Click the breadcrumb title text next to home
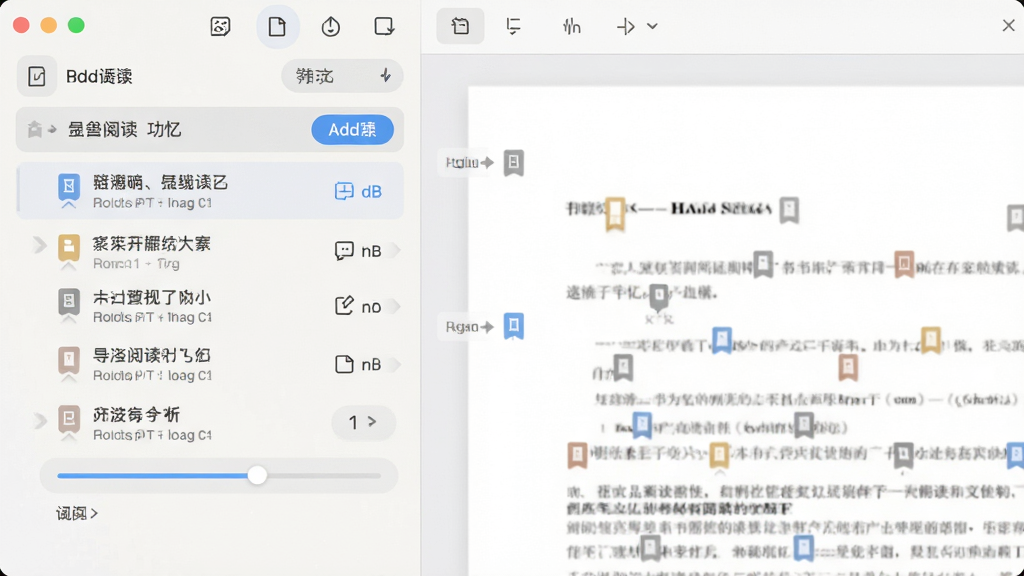 (x=124, y=129)
